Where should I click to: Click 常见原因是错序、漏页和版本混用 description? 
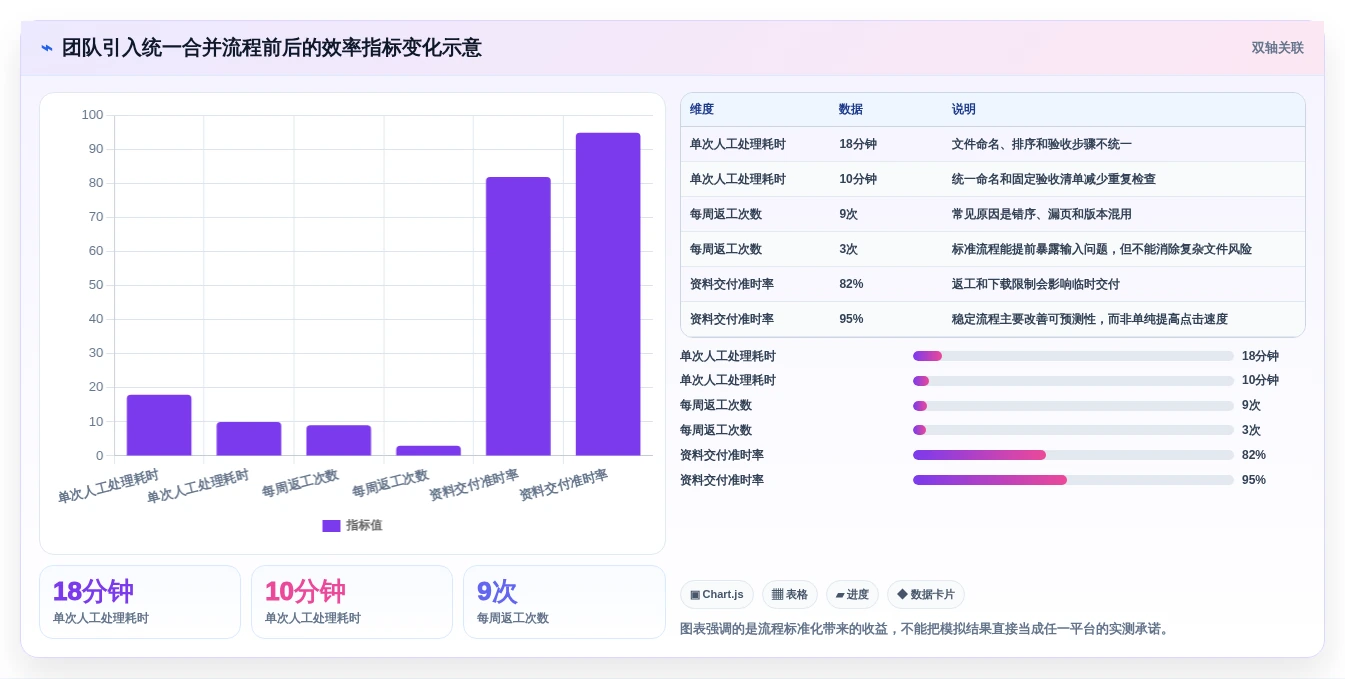1042,215
